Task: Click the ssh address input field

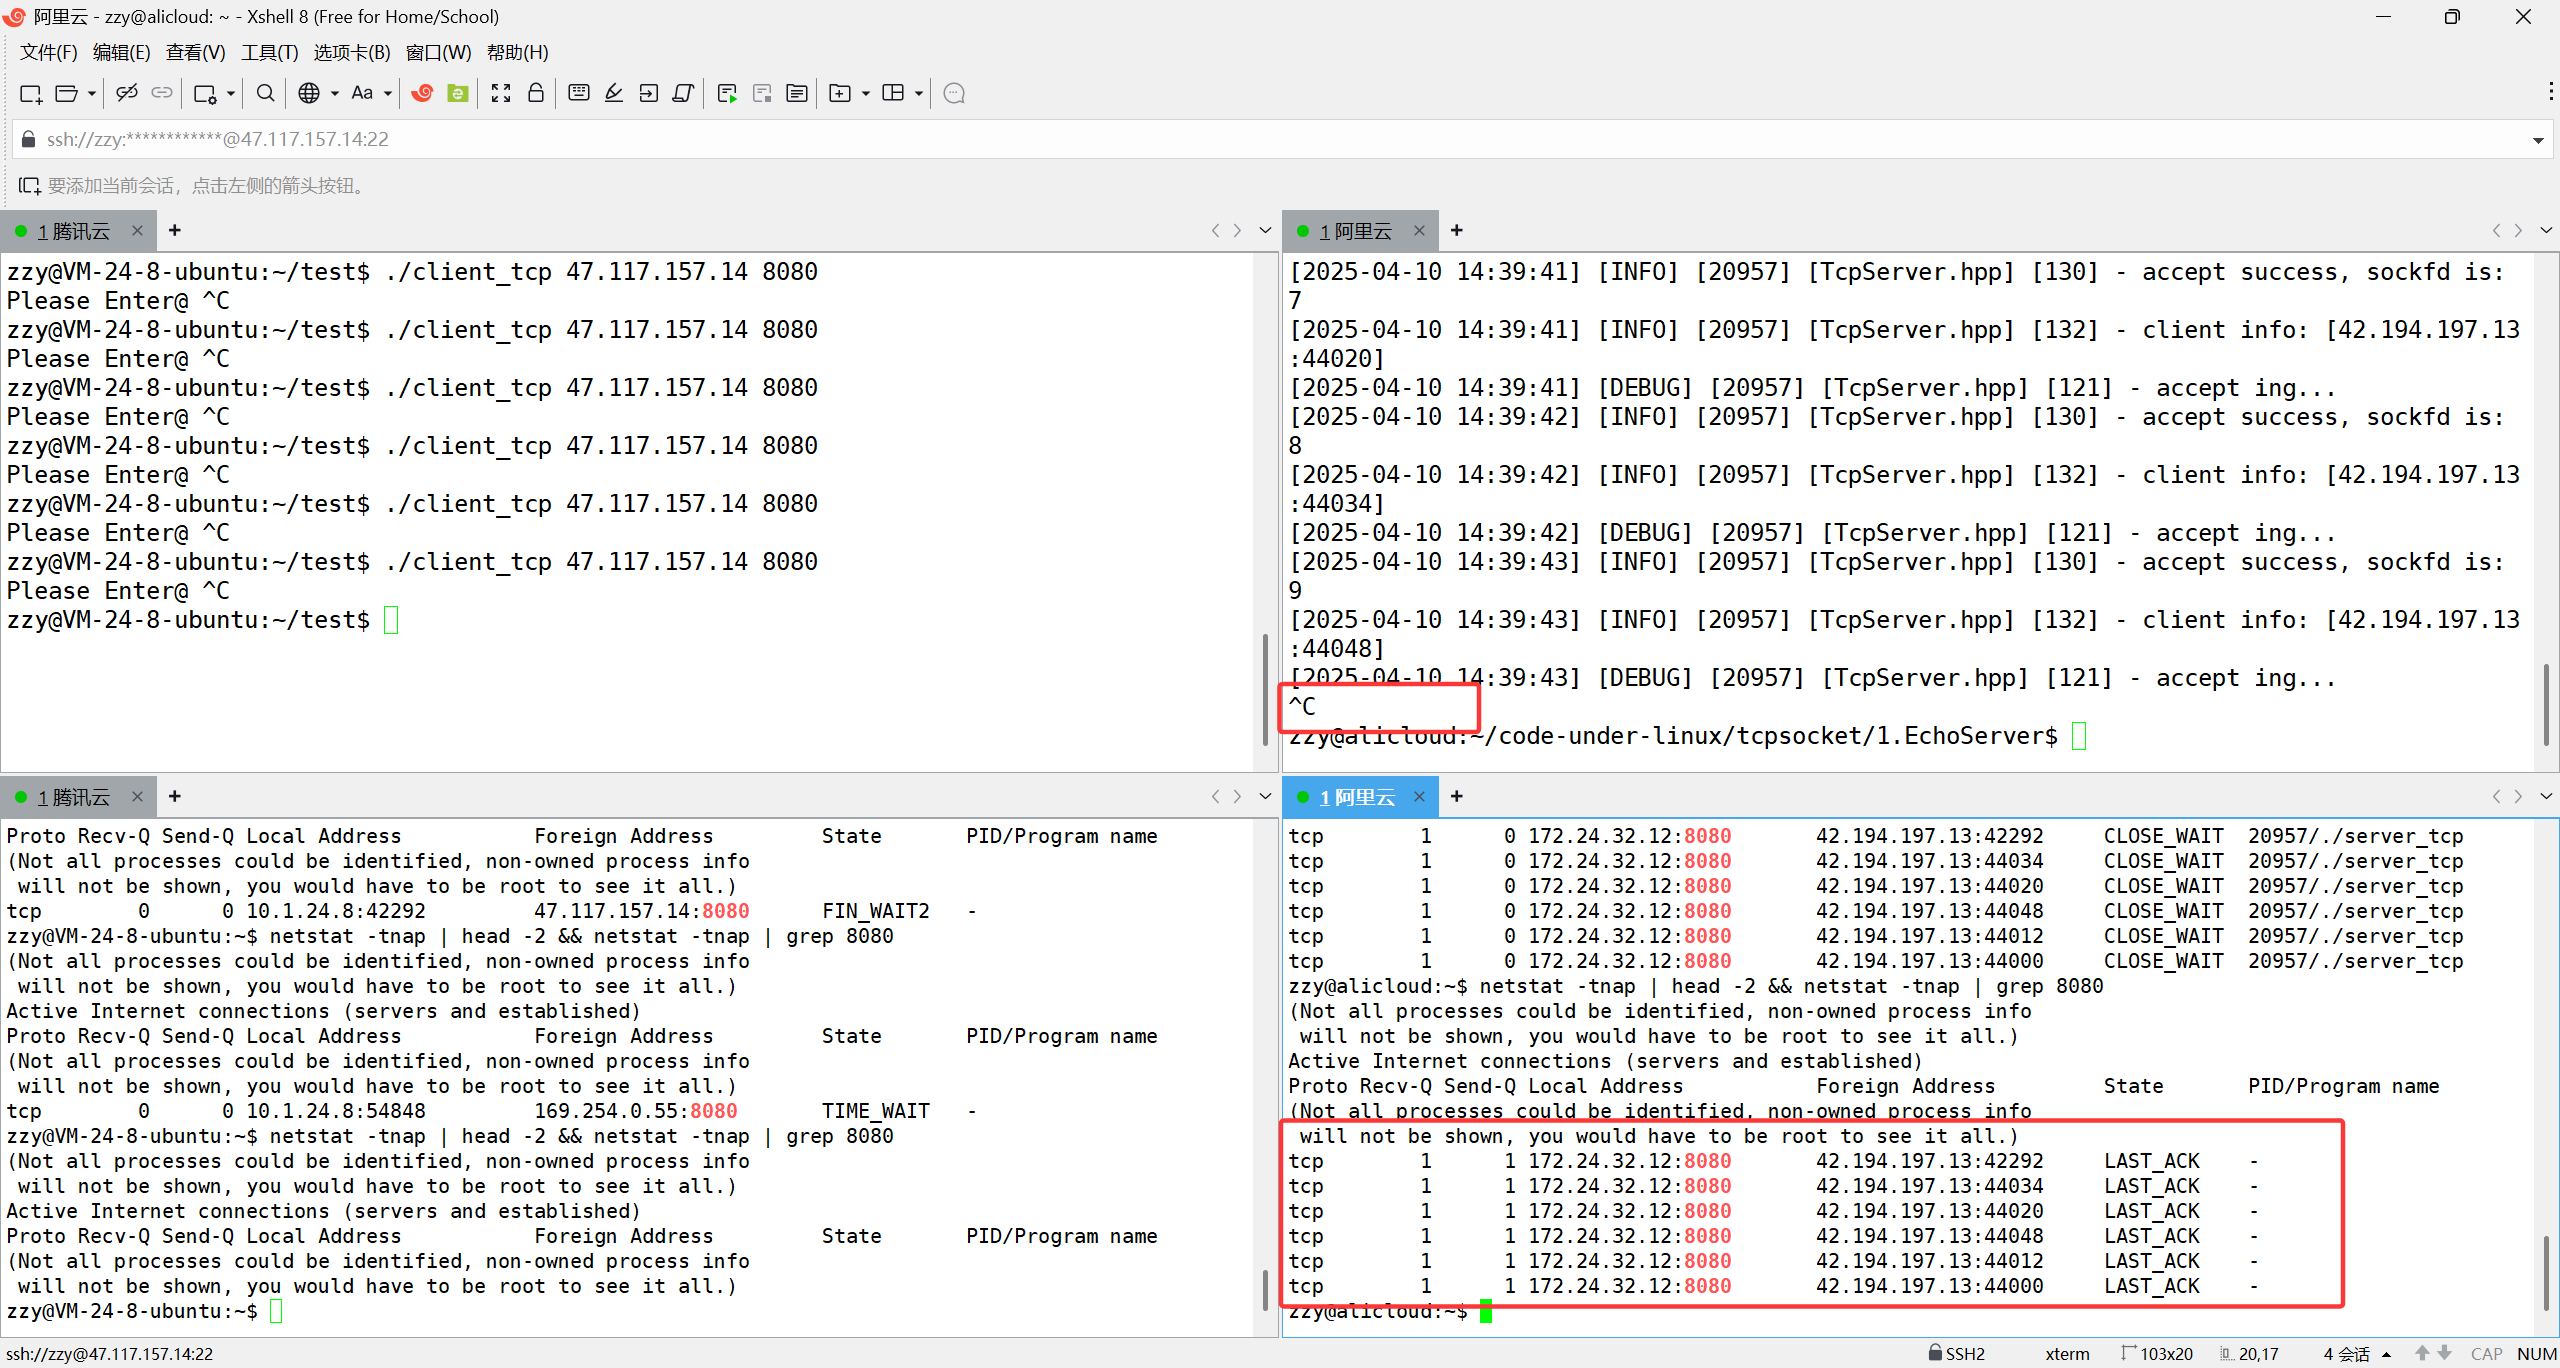Action: click(1200, 140)
